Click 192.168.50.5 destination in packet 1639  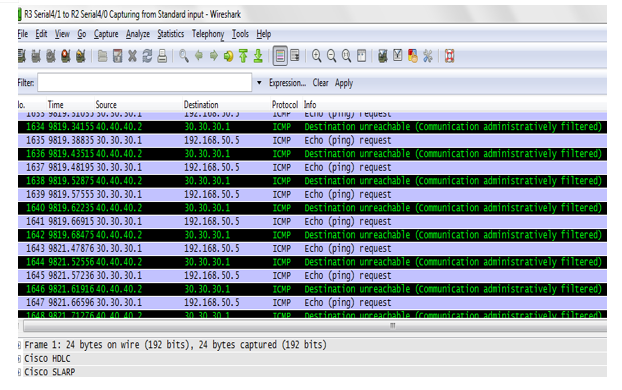212,194
